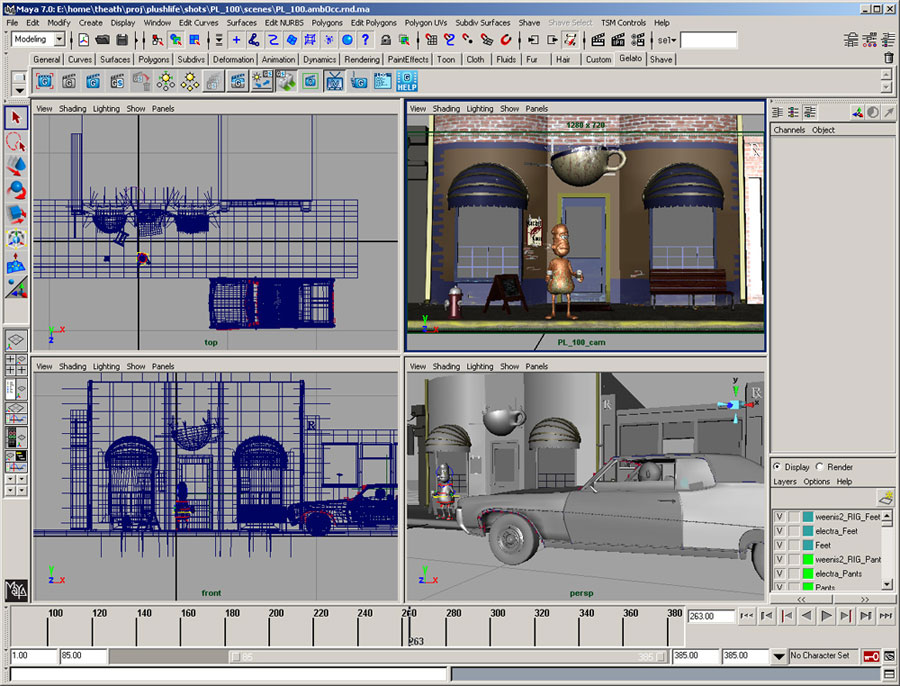Select the Display layer radio button

tap(777, 467)
